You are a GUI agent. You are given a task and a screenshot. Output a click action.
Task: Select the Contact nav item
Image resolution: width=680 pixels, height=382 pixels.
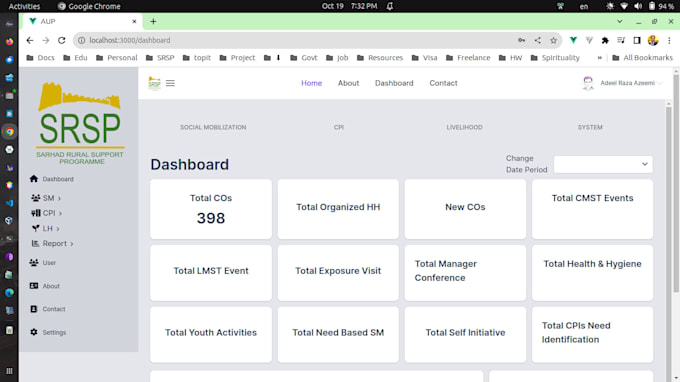point(443,83)
